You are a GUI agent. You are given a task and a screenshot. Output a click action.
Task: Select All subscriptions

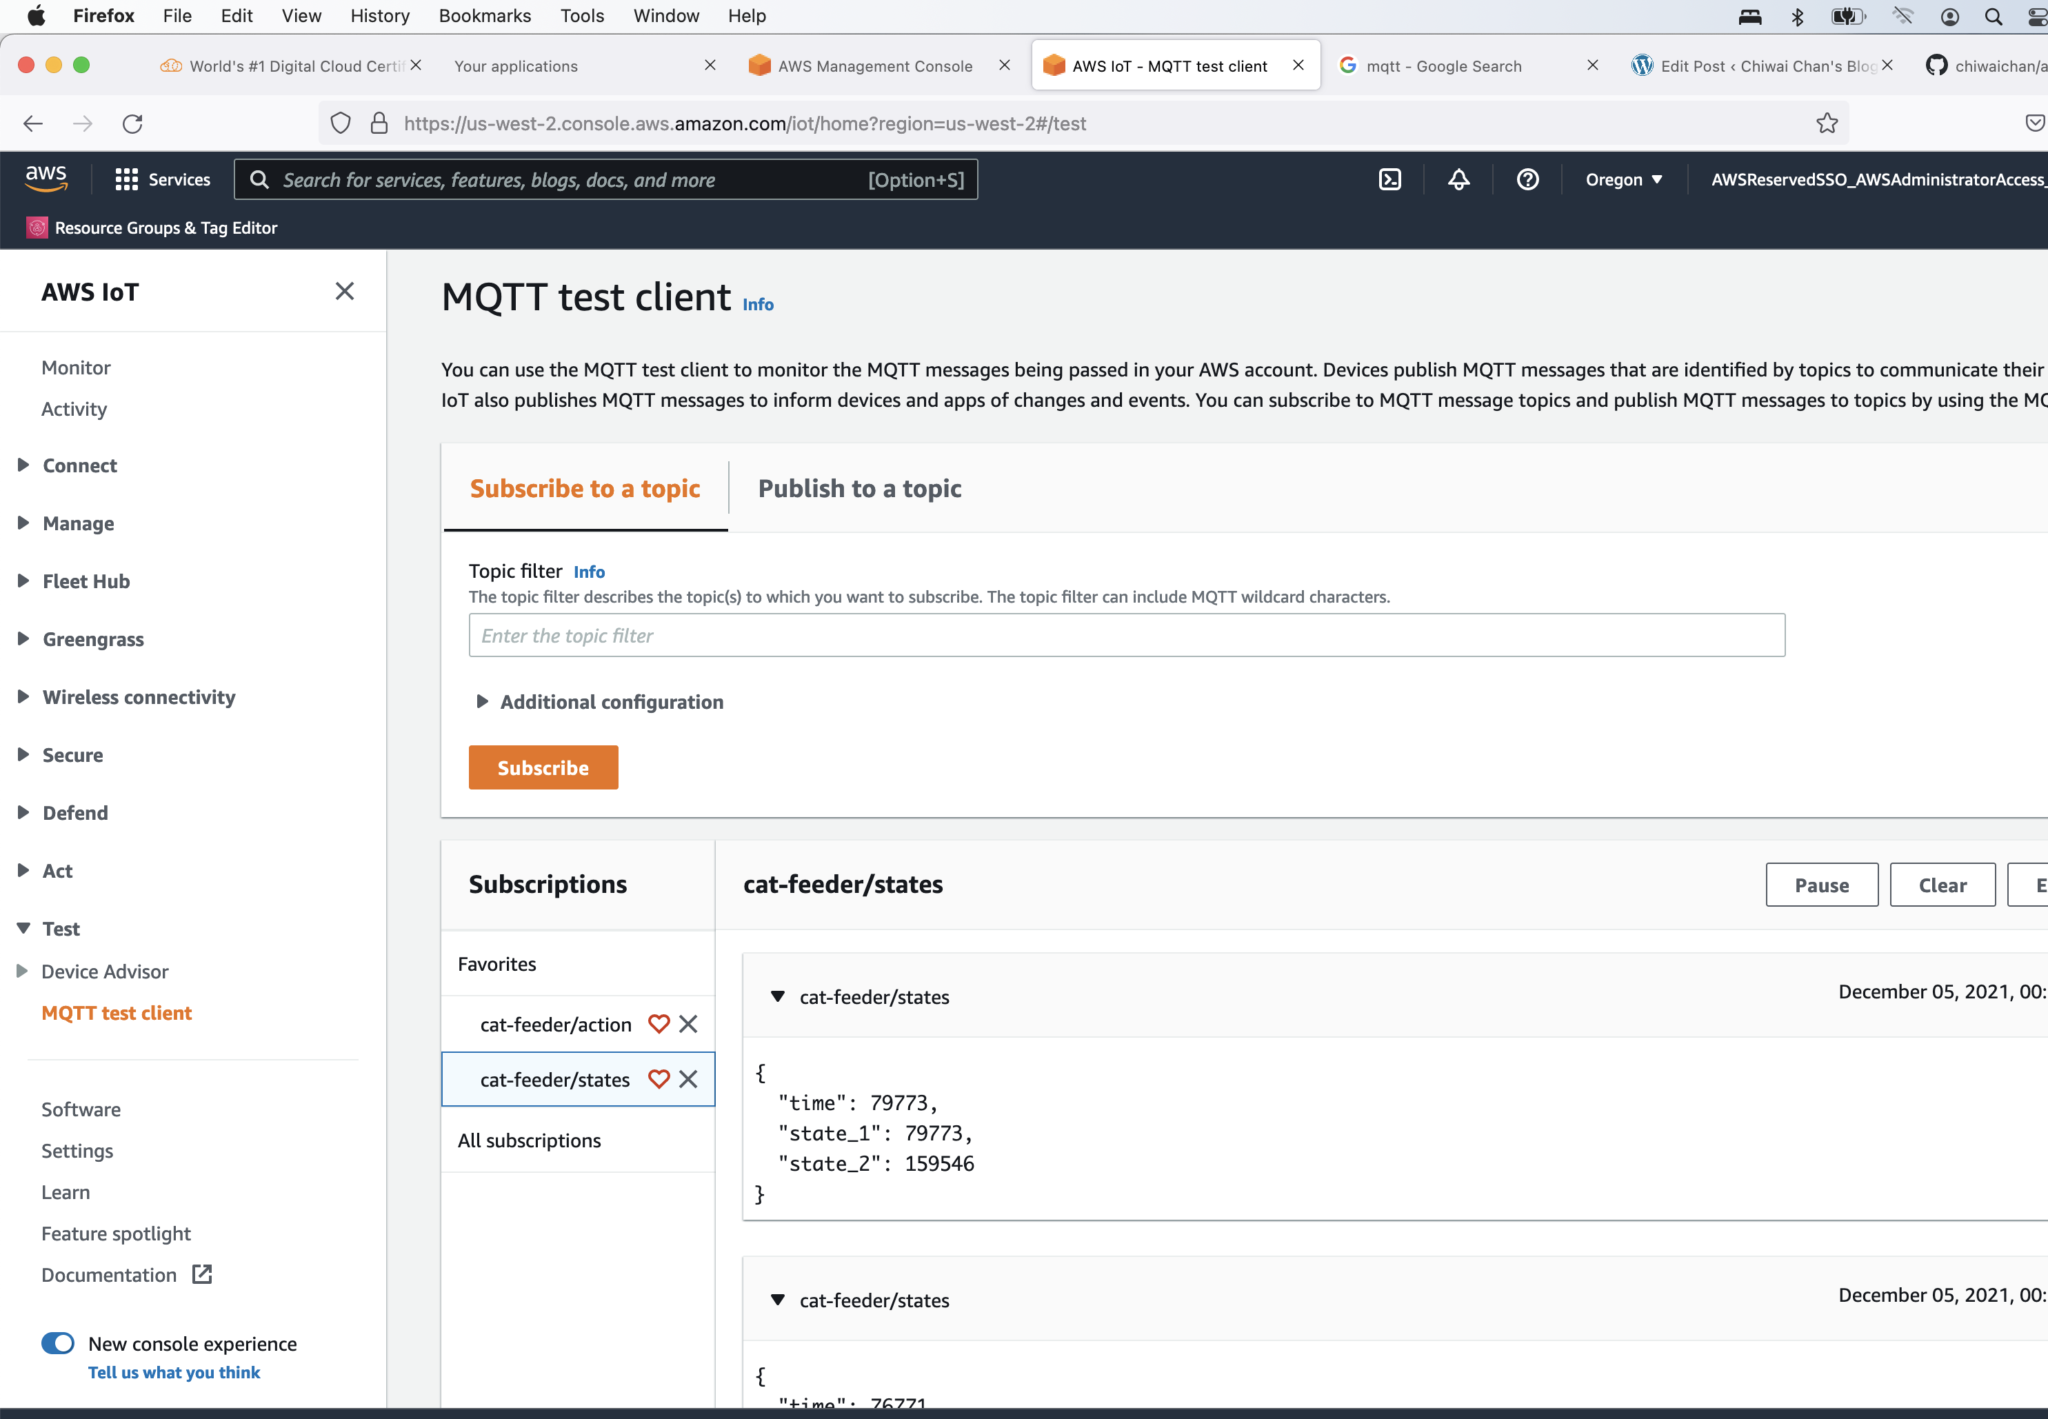[529, 1140]
